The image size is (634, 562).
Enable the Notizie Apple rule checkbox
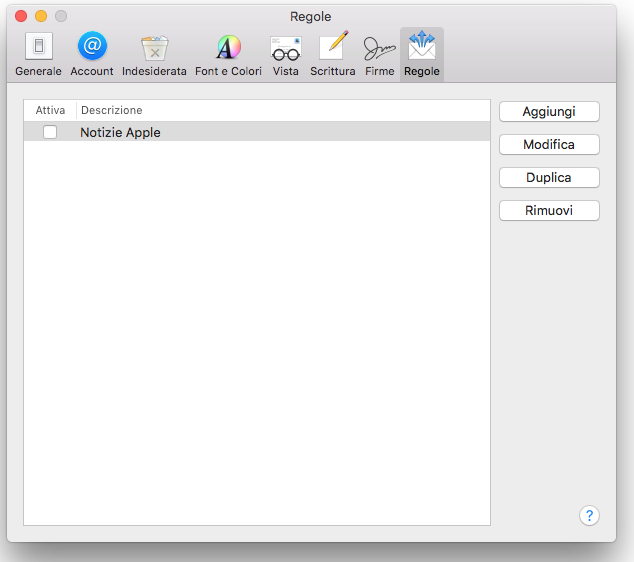50,132
